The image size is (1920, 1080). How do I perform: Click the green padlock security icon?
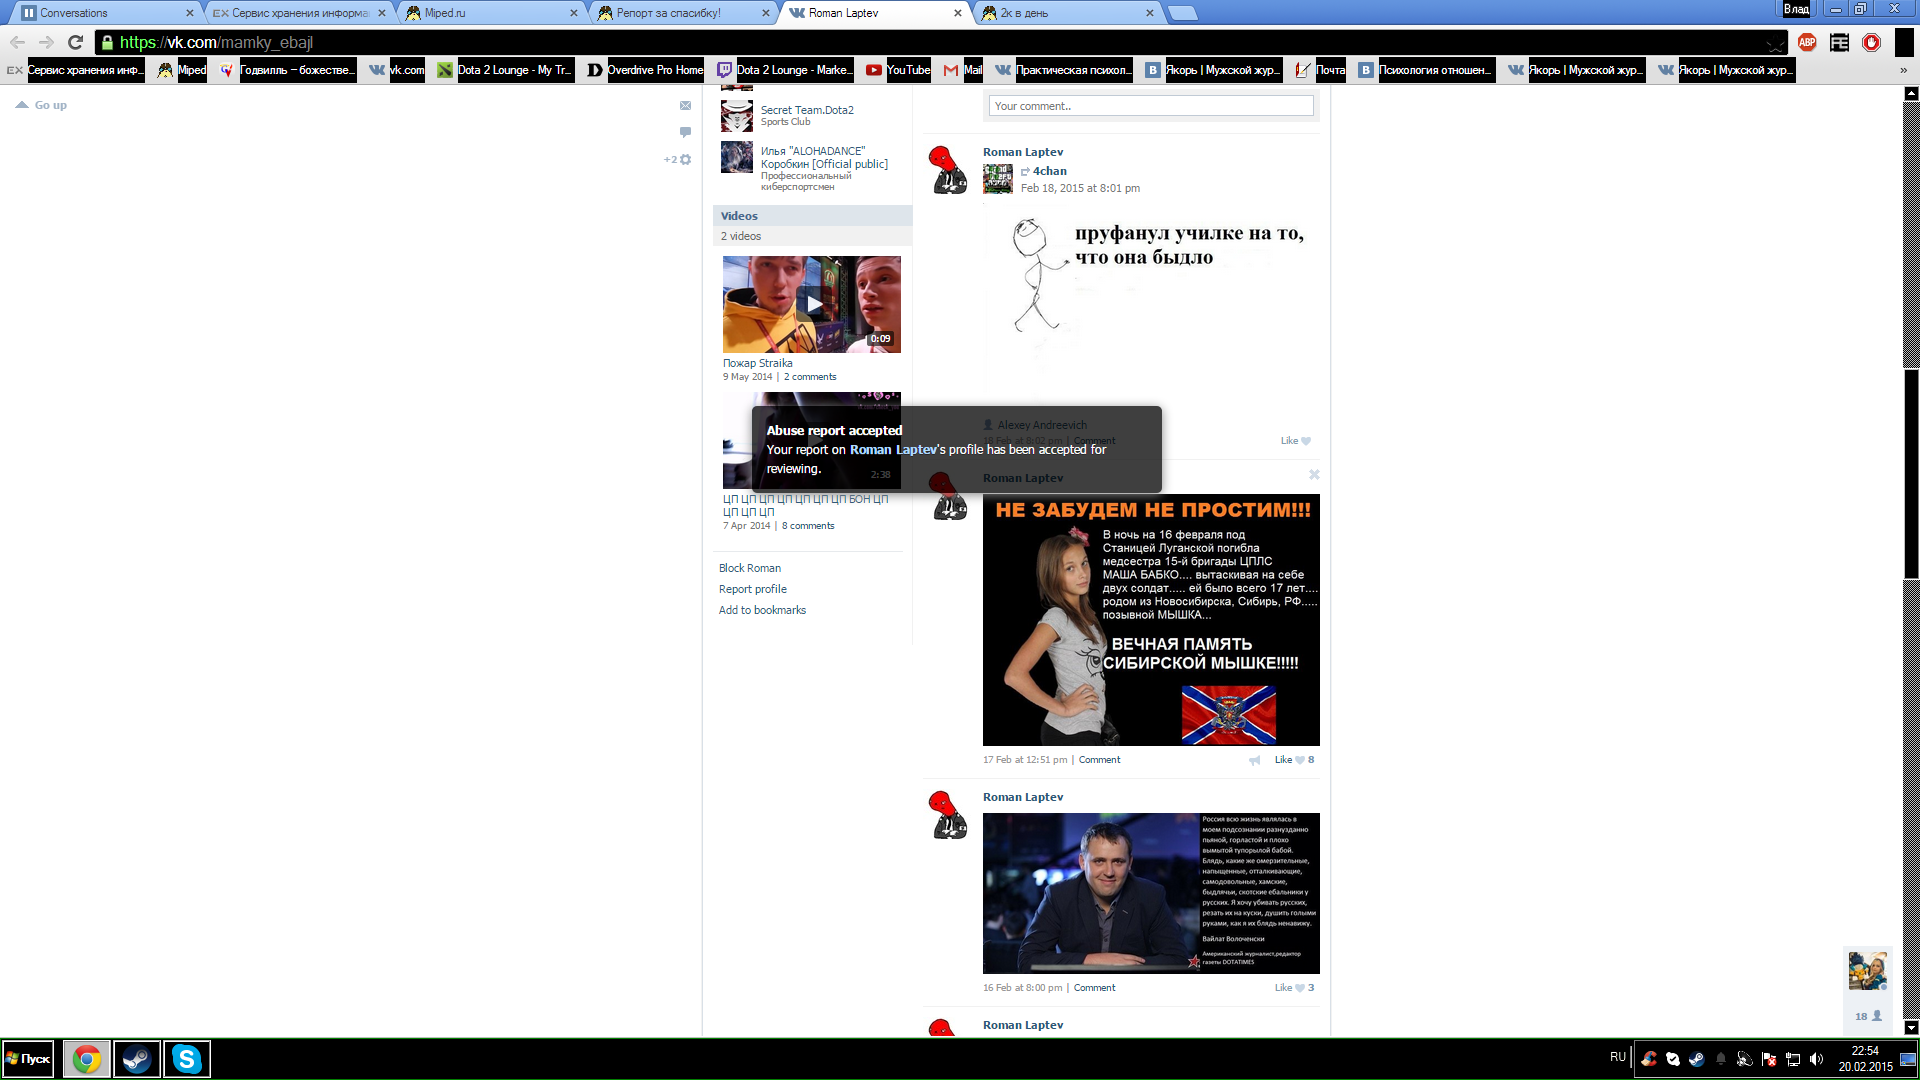coord(107,42)
